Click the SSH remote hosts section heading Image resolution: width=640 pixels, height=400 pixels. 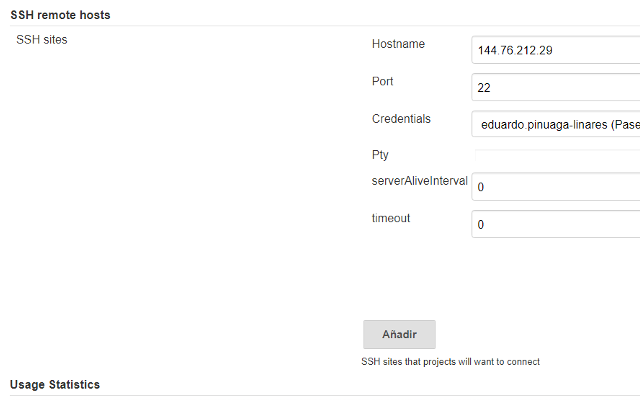[x=60, y=15]
